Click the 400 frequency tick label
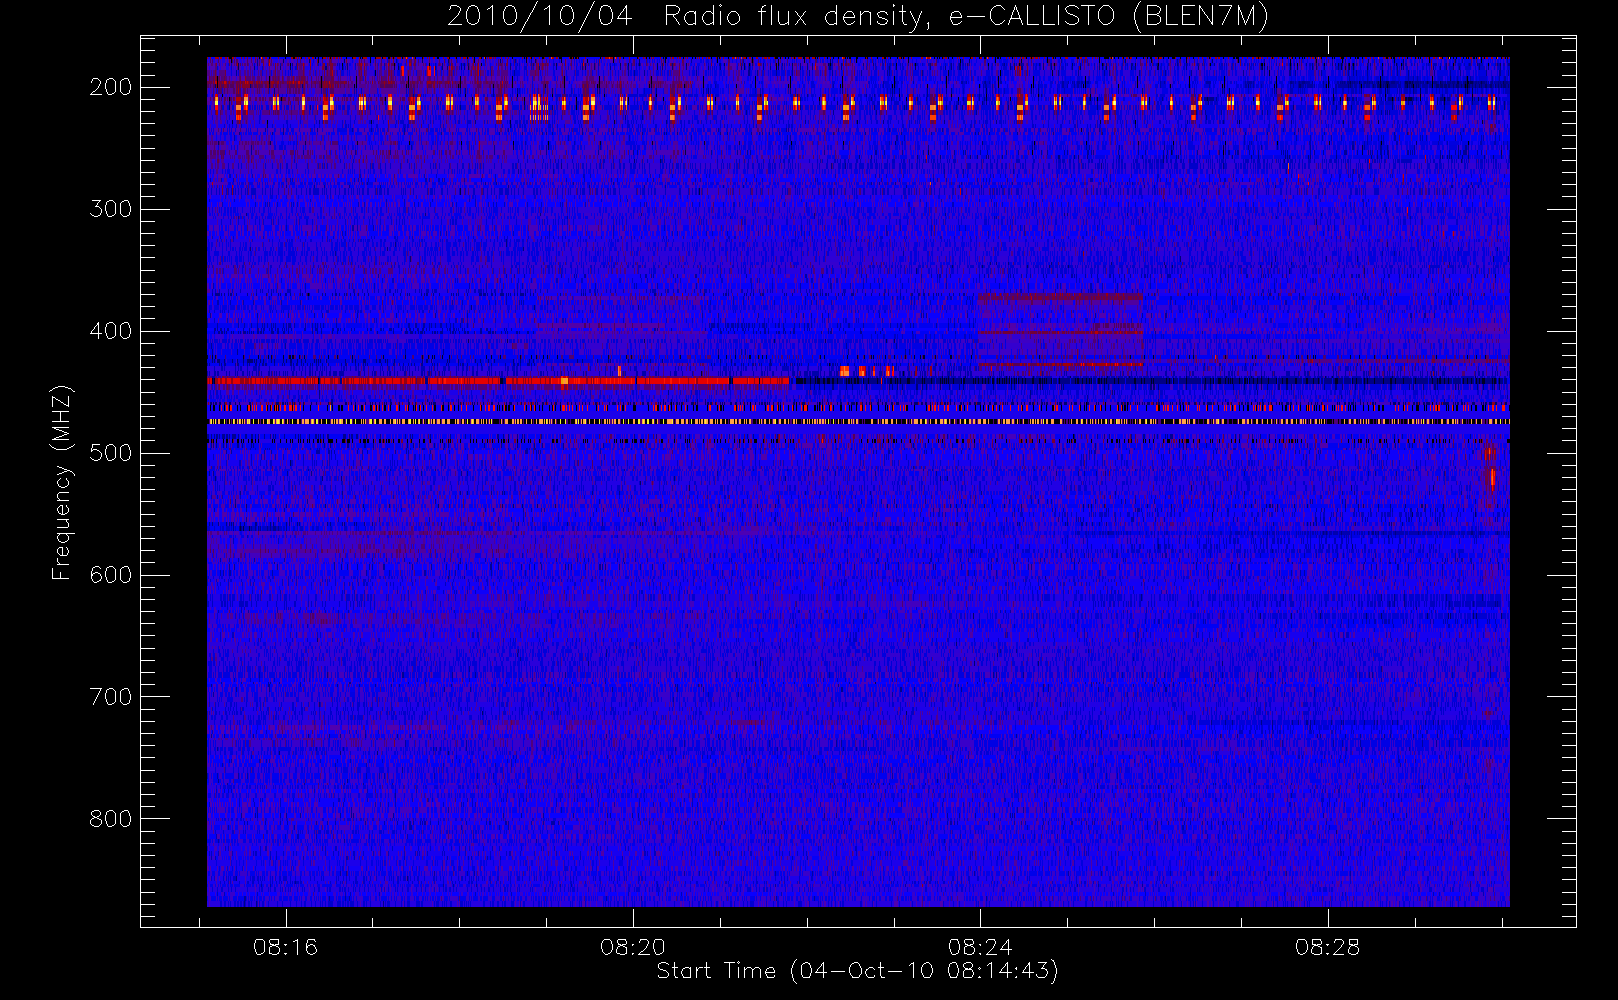This screenshot has width=1618, height=1000. click(110, 331)
